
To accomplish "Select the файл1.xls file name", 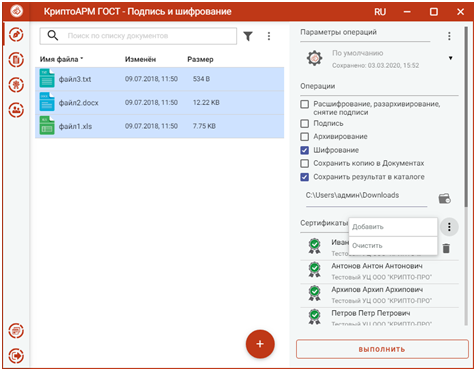I will tap(75, 126).
